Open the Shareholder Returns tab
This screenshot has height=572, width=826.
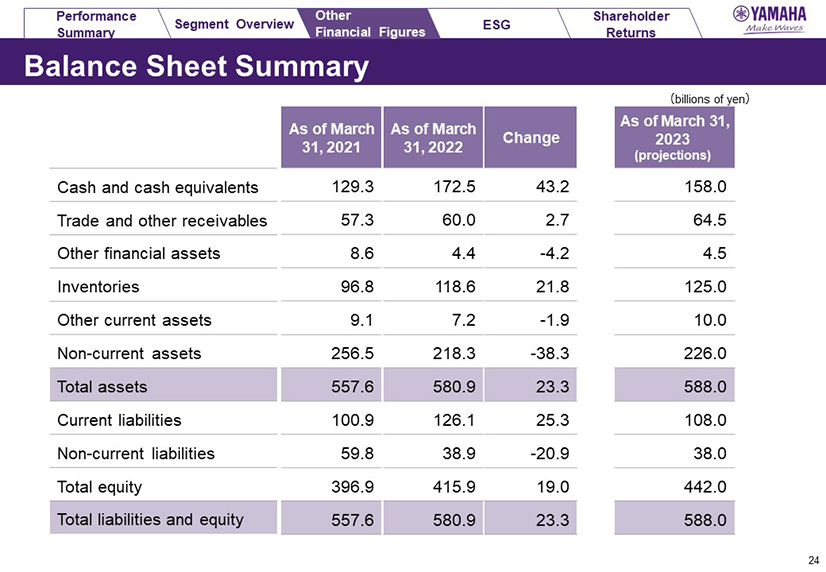point(630,24)
